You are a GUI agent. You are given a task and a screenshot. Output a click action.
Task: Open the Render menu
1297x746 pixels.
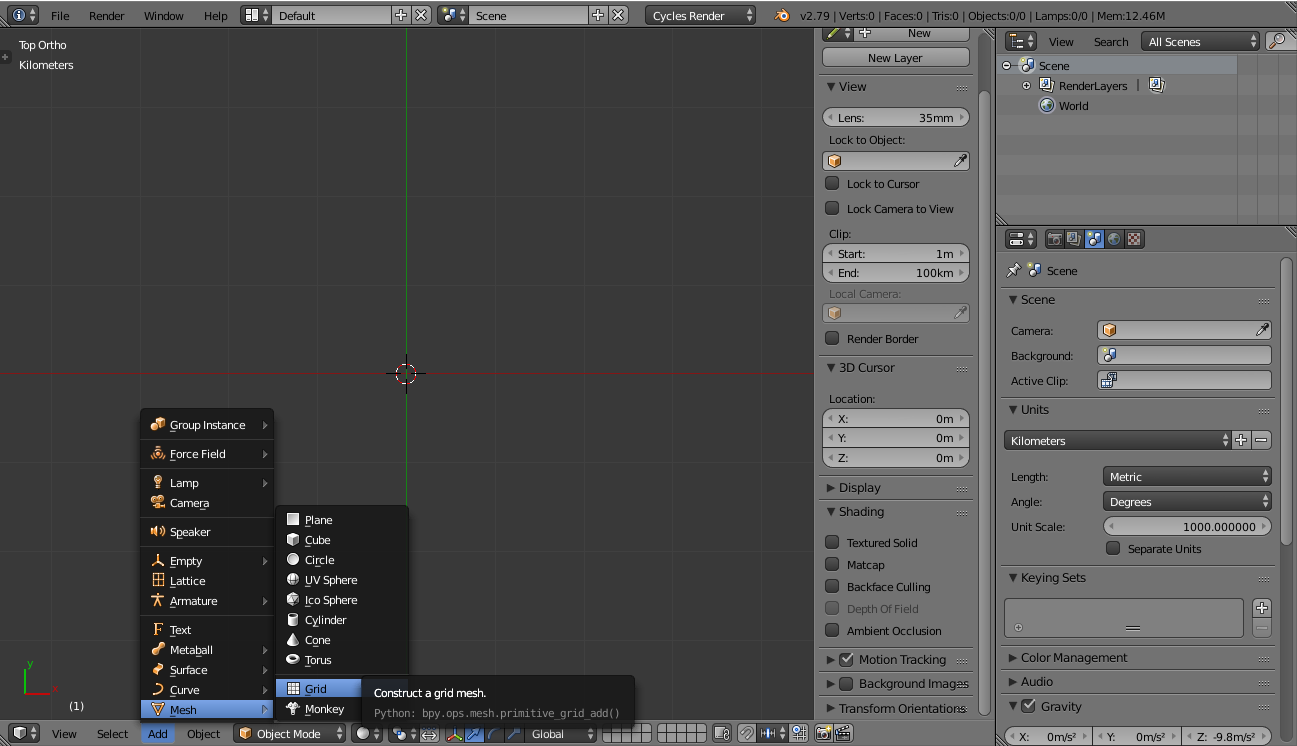(106, 15)
